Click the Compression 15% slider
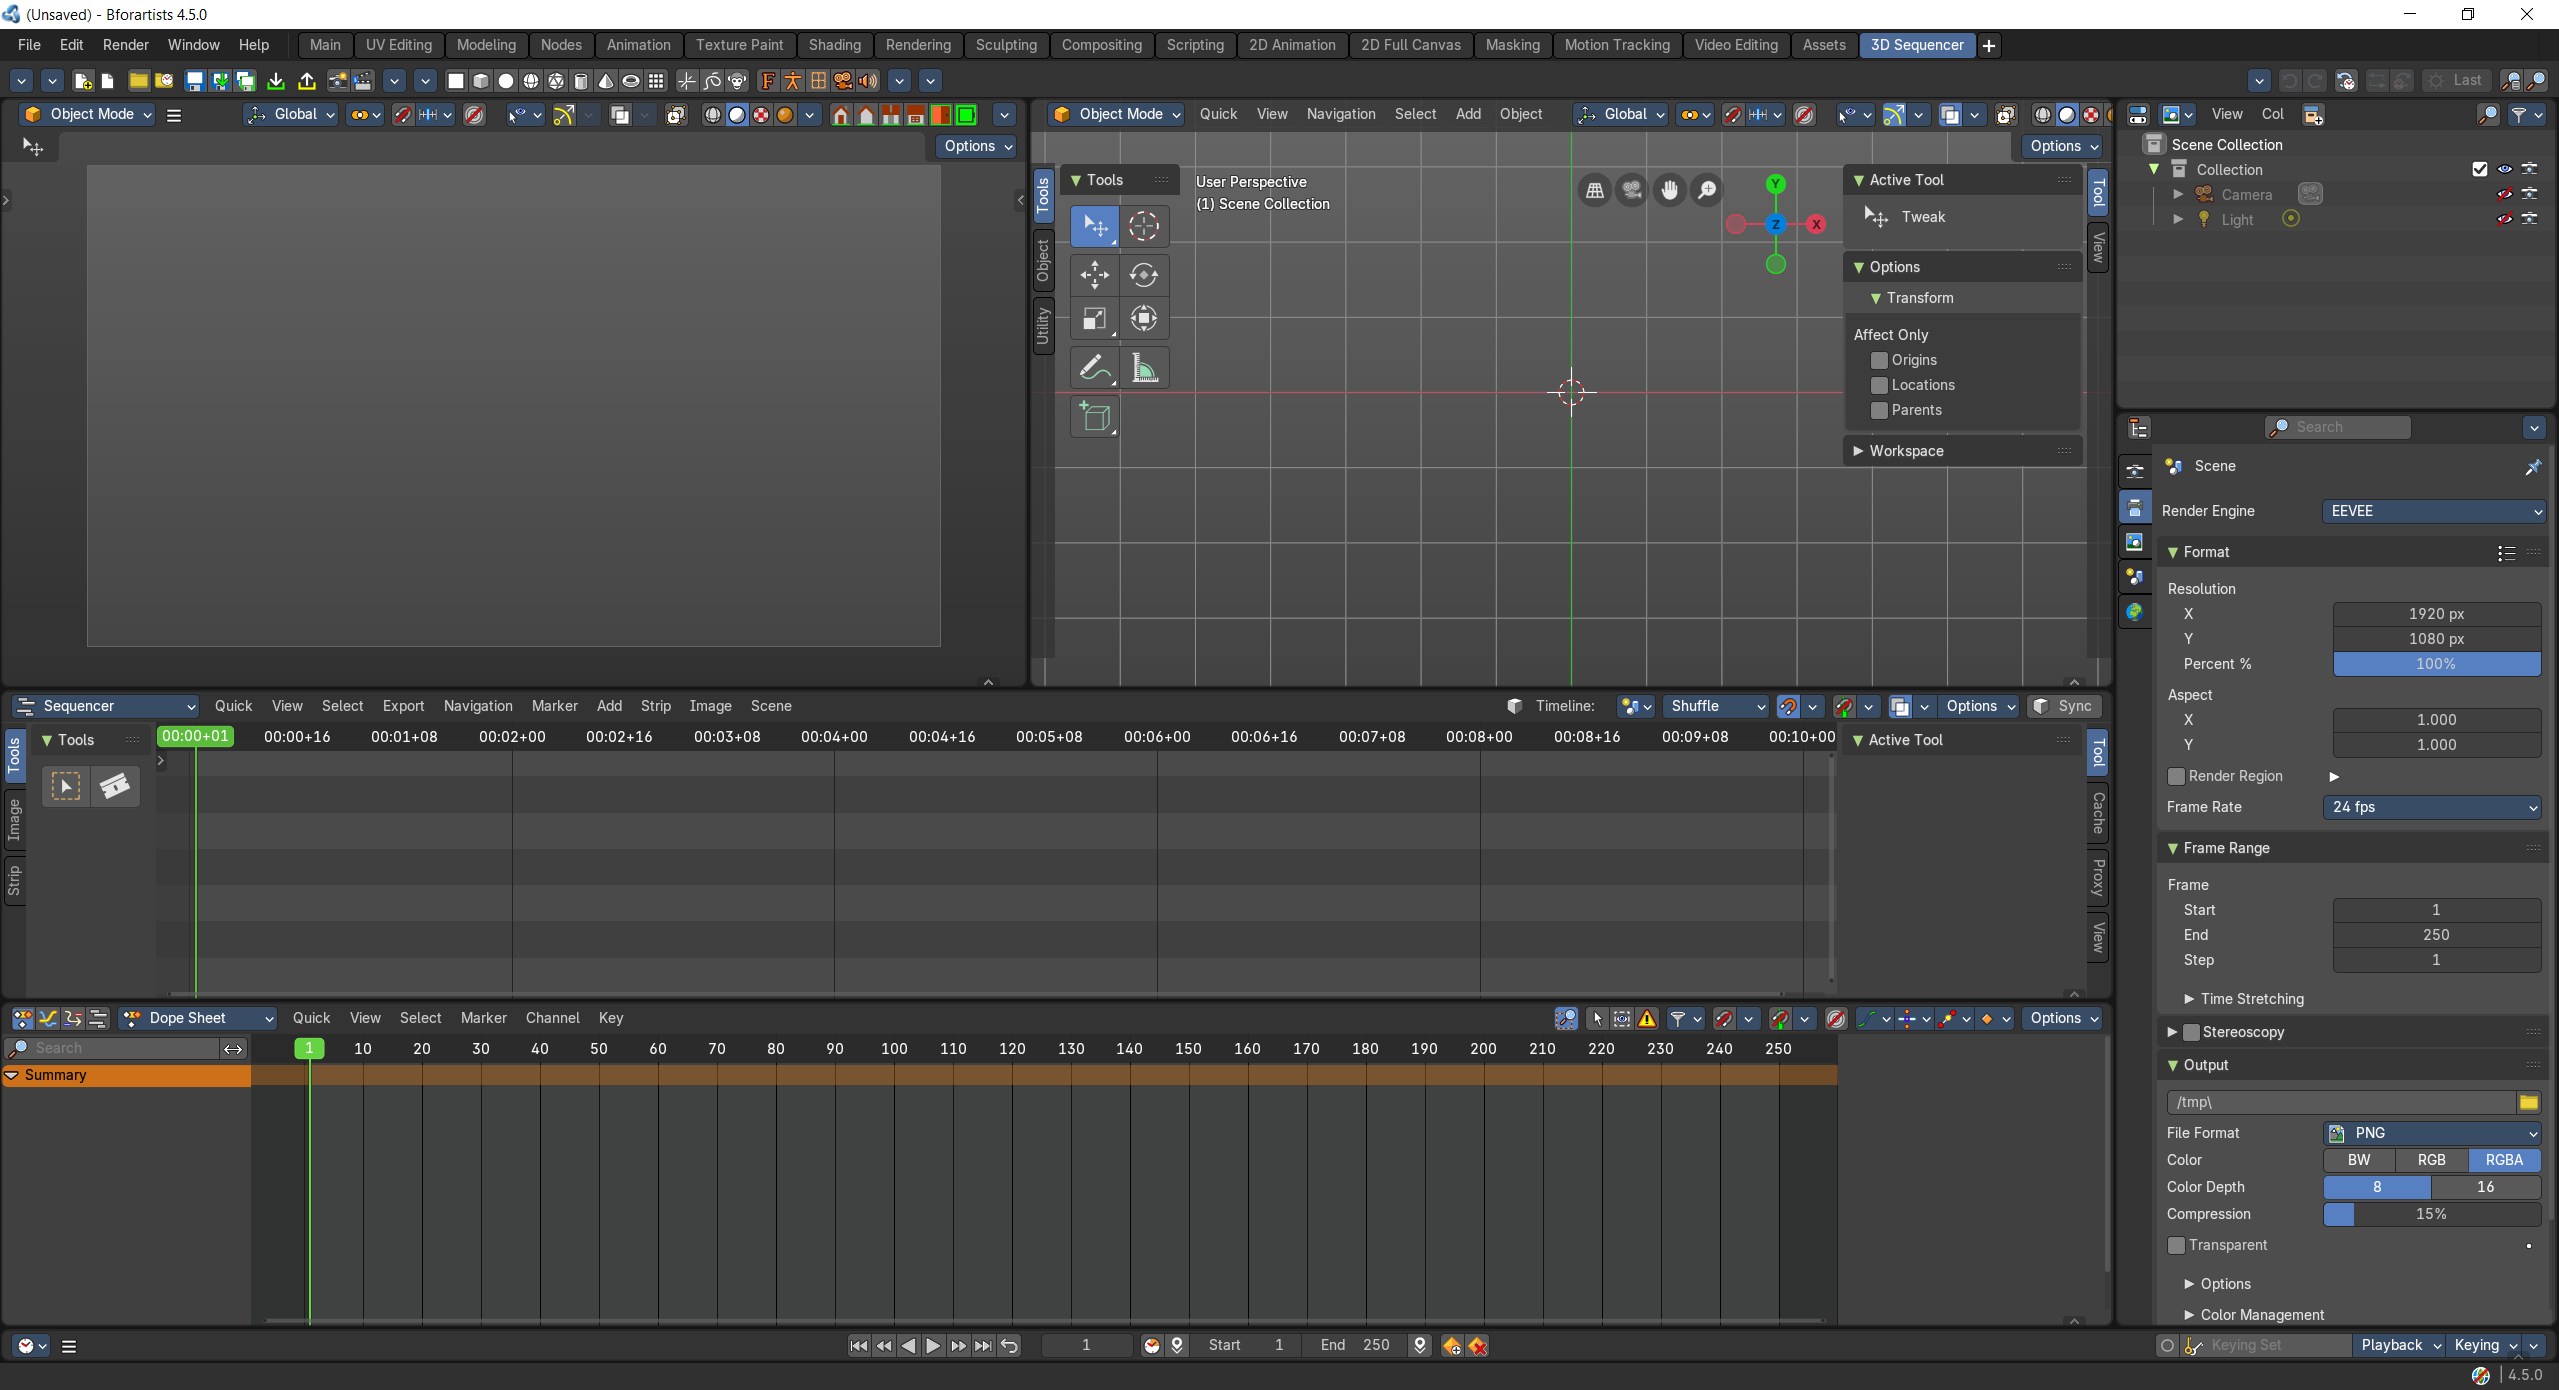The height and width of the screenshot is (1390, 2559). 2431,1214
